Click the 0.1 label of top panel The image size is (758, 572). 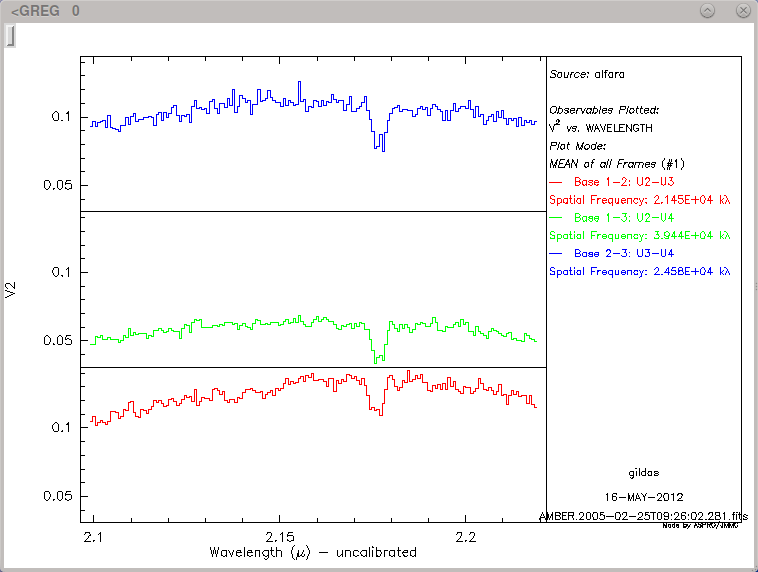(x=61, y=117)
